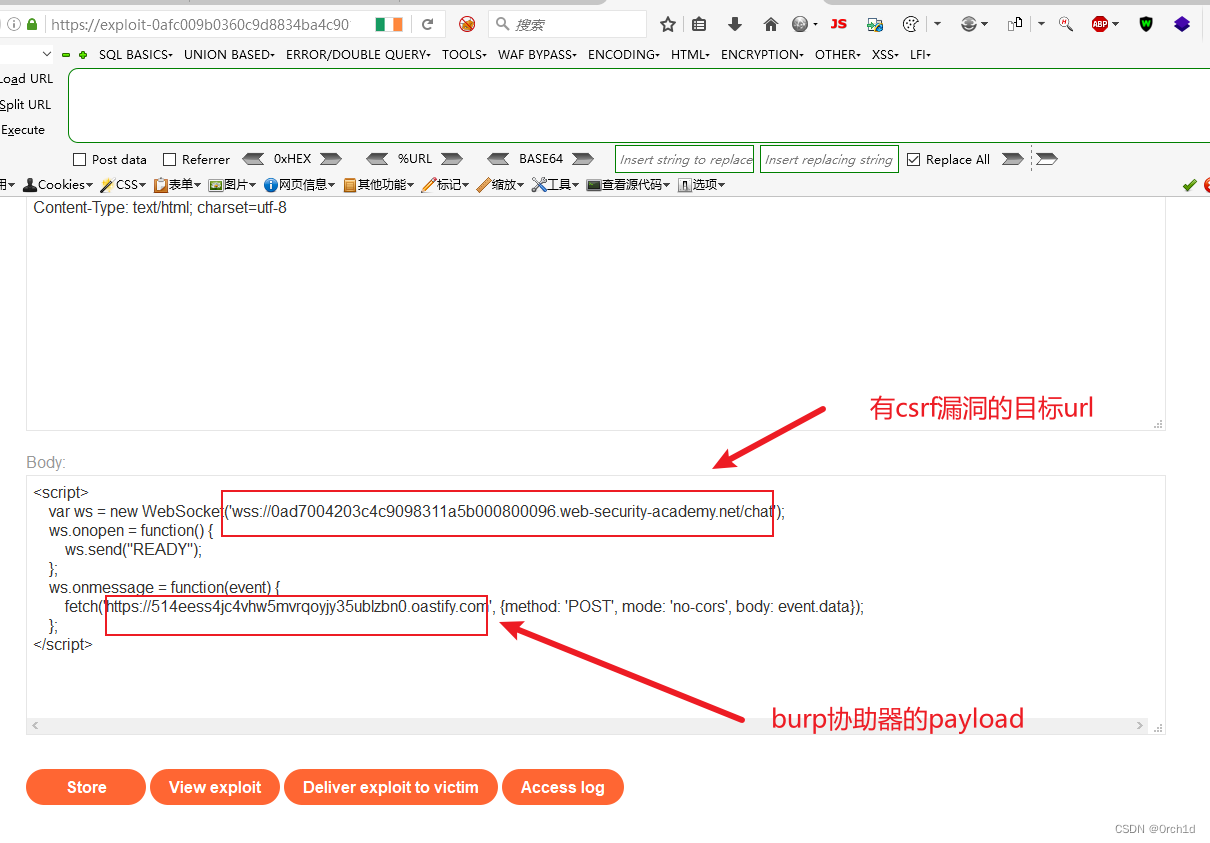Open HTML dropdown menu

coord(690,55)
